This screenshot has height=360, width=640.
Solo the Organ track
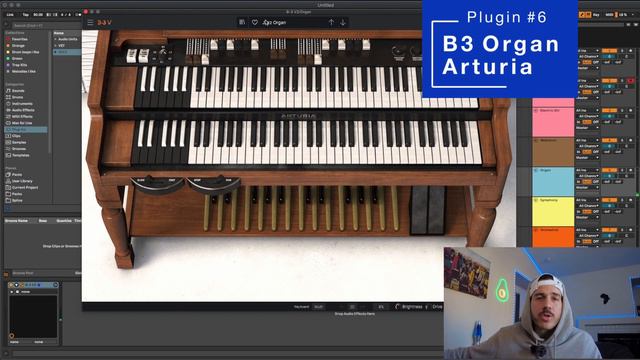coord(623,170)
